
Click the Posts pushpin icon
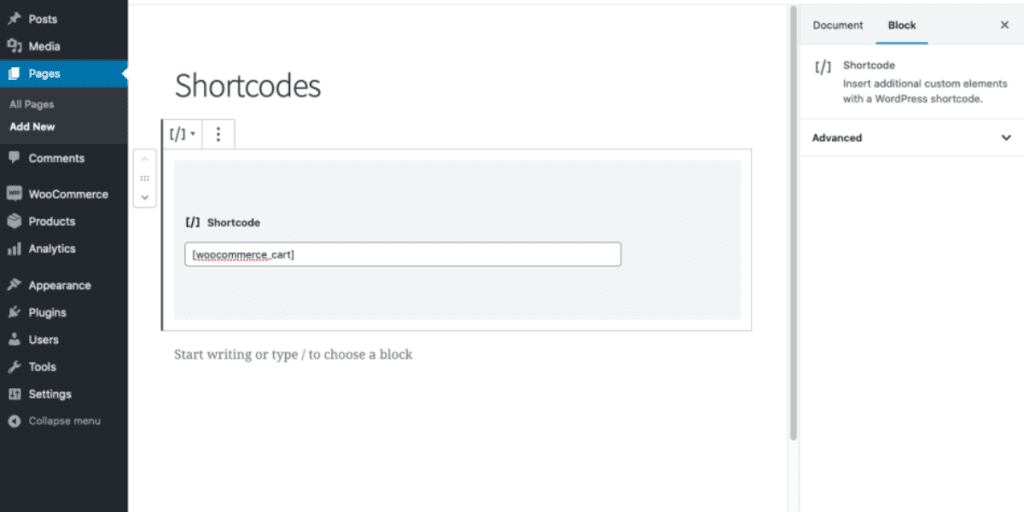pyautogui.click(x=14, y=19)
